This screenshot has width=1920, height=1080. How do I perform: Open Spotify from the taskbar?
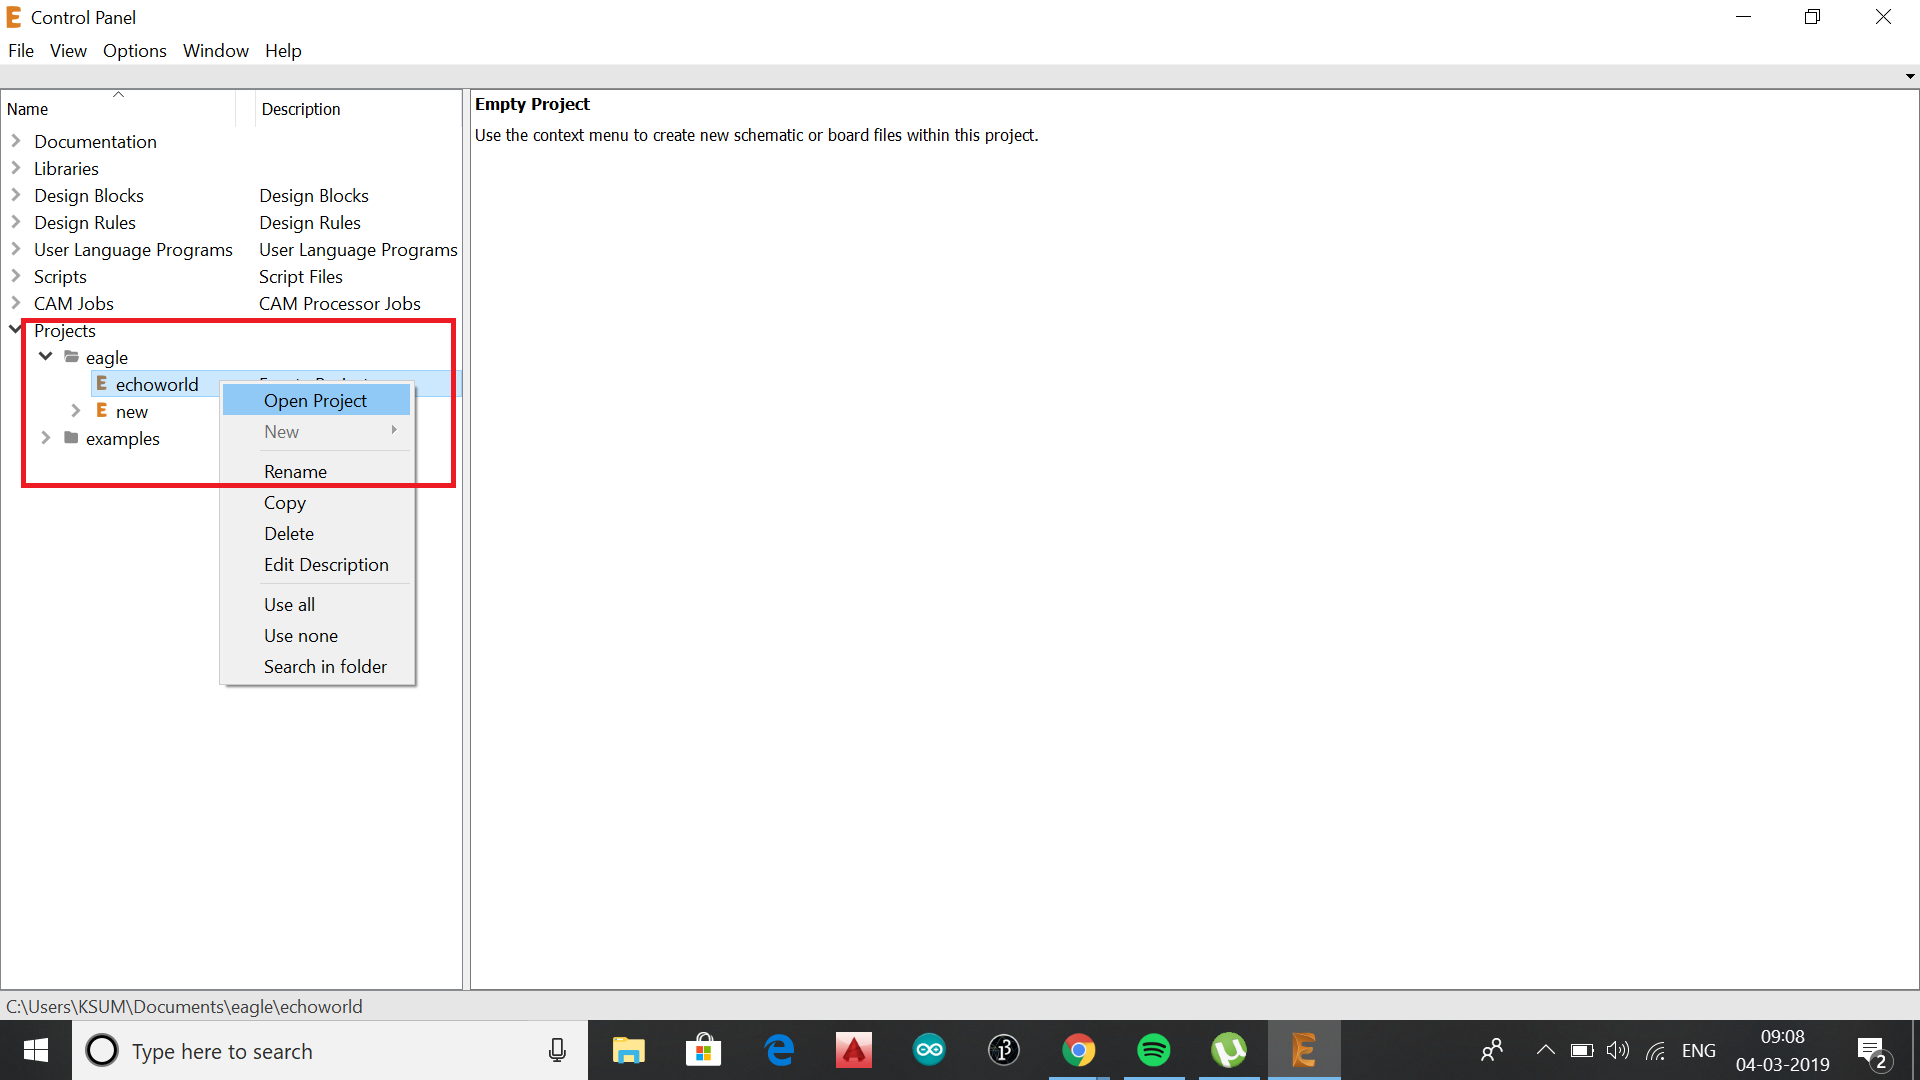point(1153,1050)
